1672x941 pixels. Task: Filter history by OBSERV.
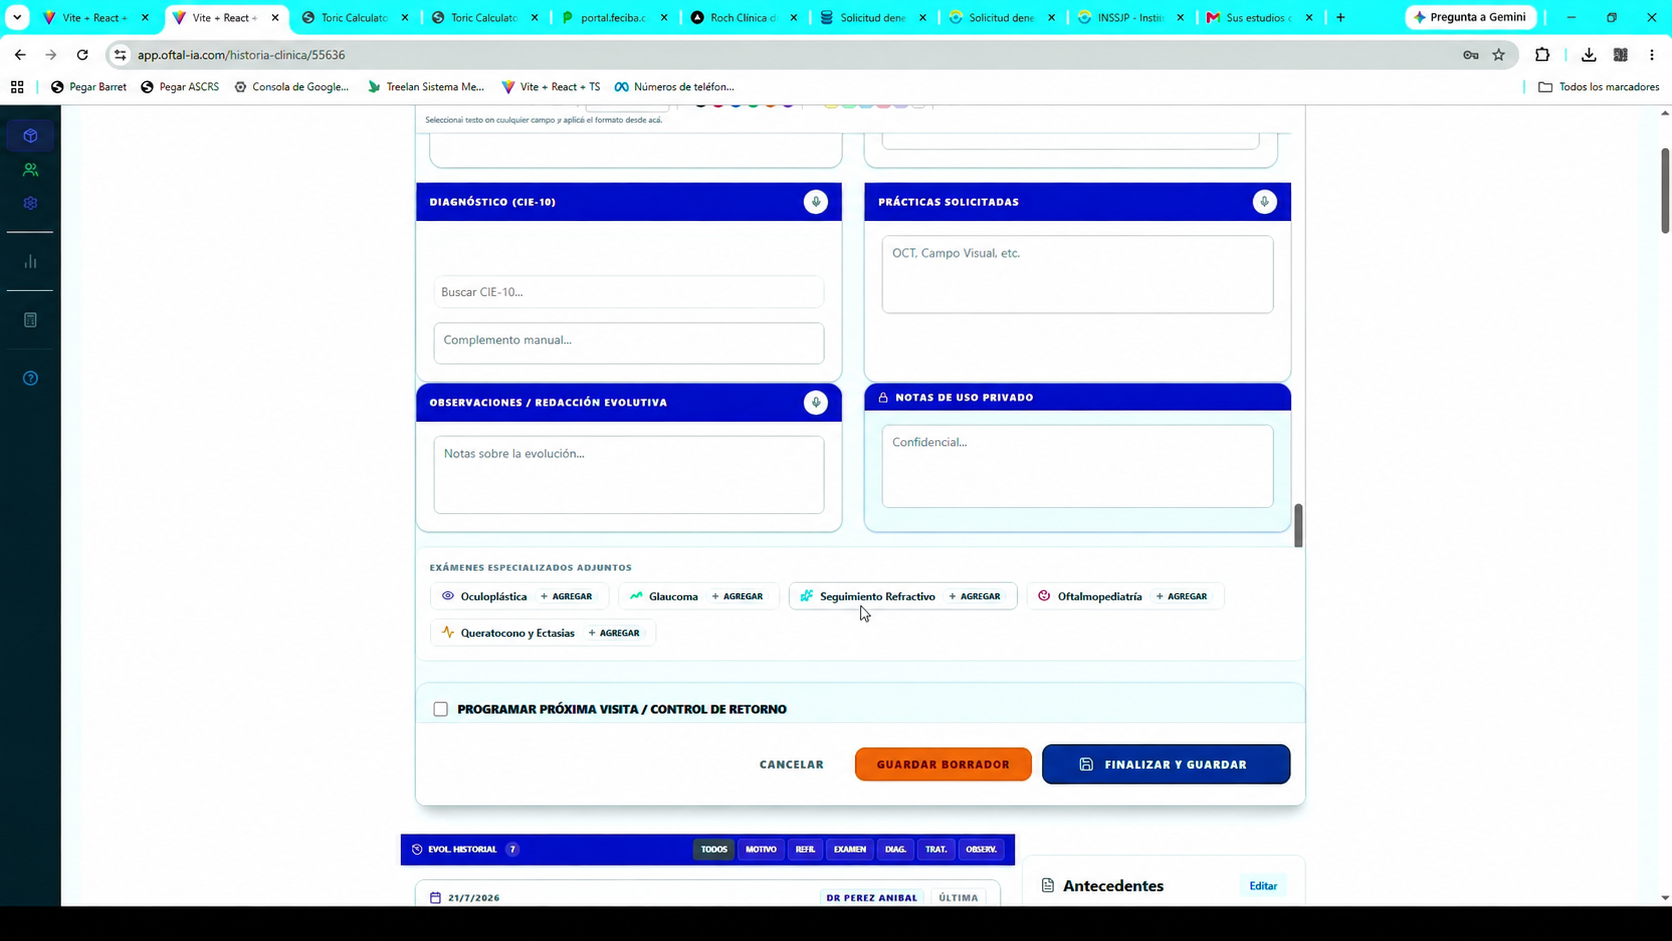[981, 849]
